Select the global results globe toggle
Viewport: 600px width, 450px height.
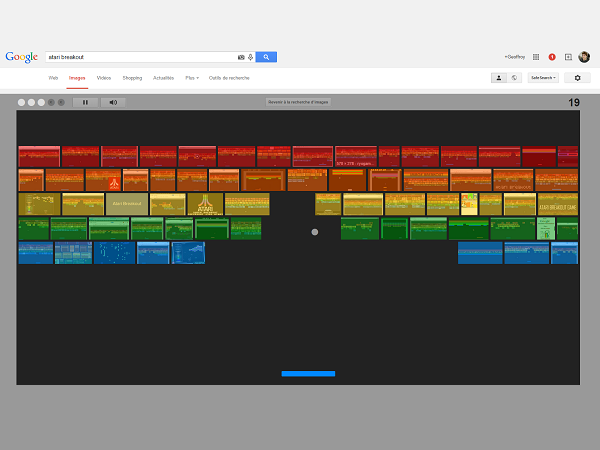click(x=514, y=78)
